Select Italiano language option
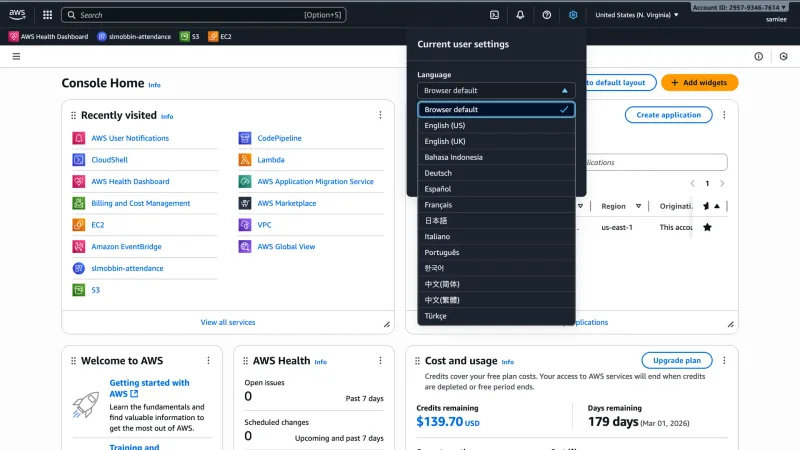Image resolution: width=800 pixels, height=450 pixels. click(x=496, y=236)
